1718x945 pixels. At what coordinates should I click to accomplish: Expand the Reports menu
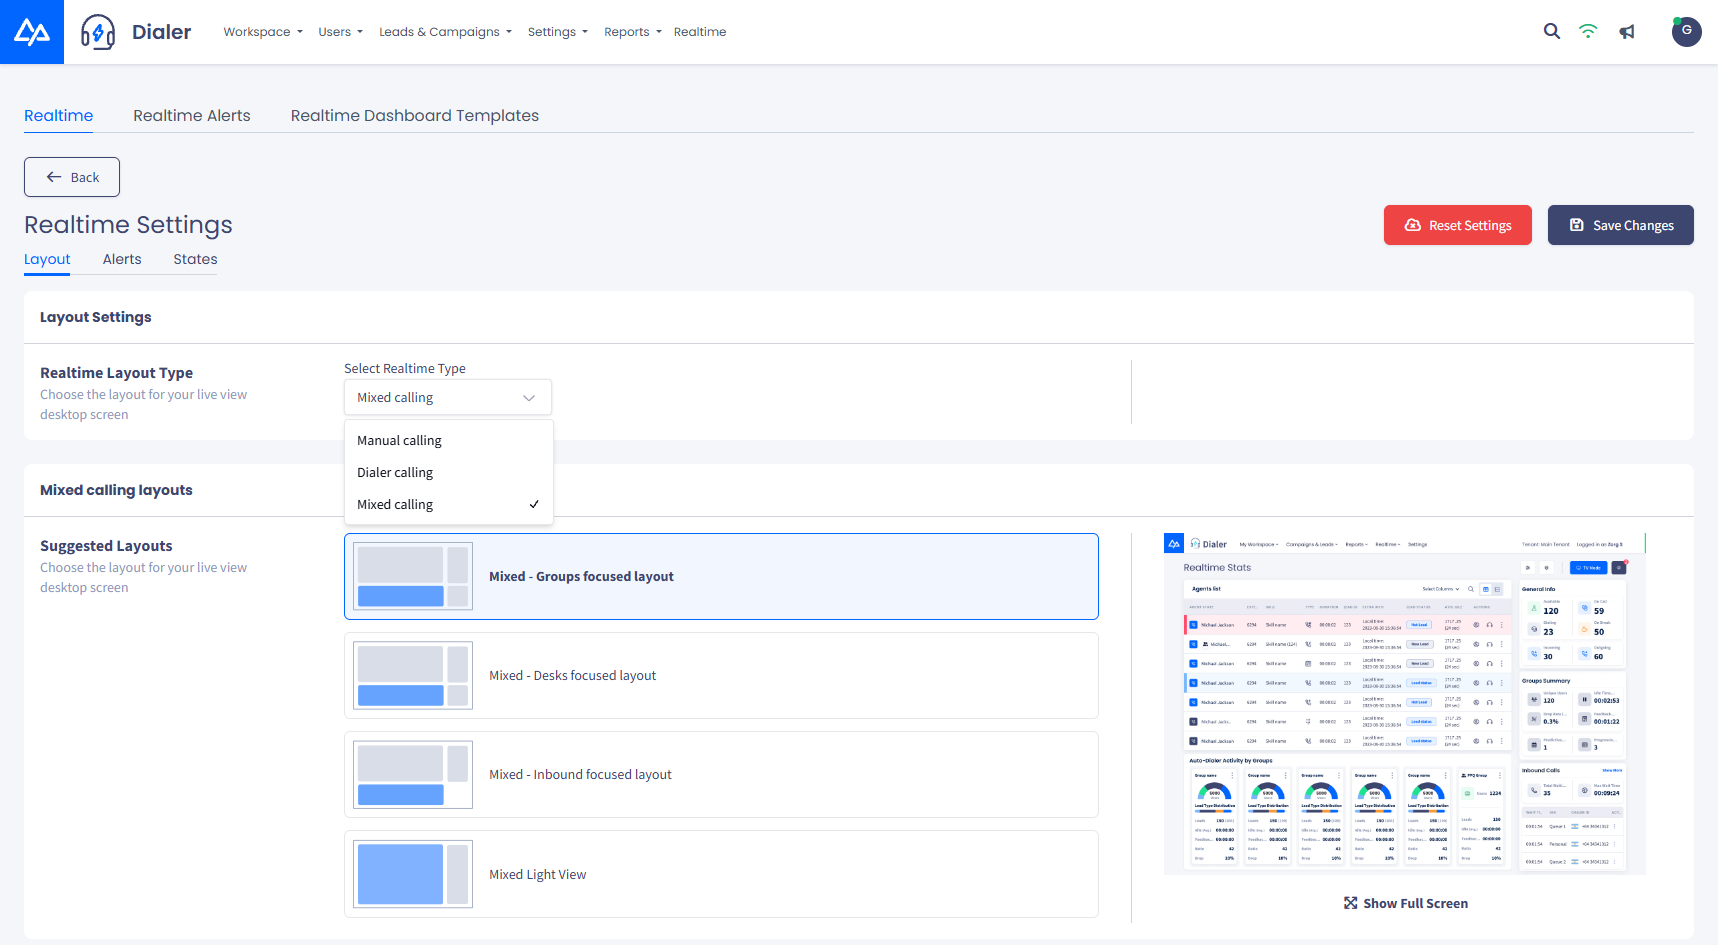633,32
